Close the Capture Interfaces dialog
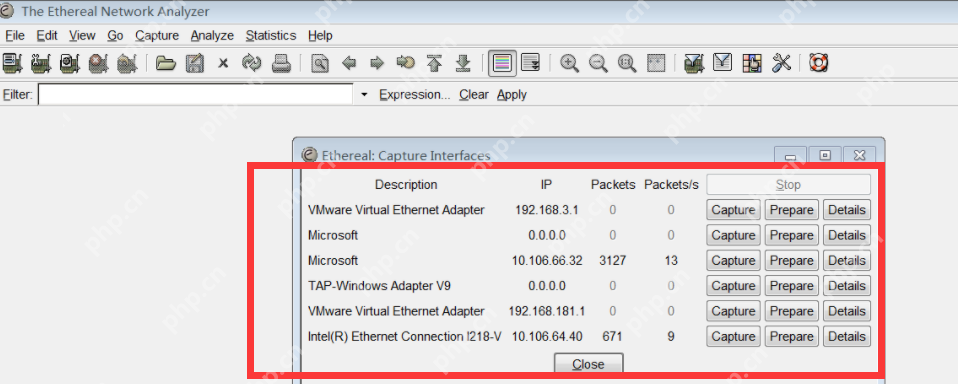This screenshot has height=384, width=959. point(588,364)
